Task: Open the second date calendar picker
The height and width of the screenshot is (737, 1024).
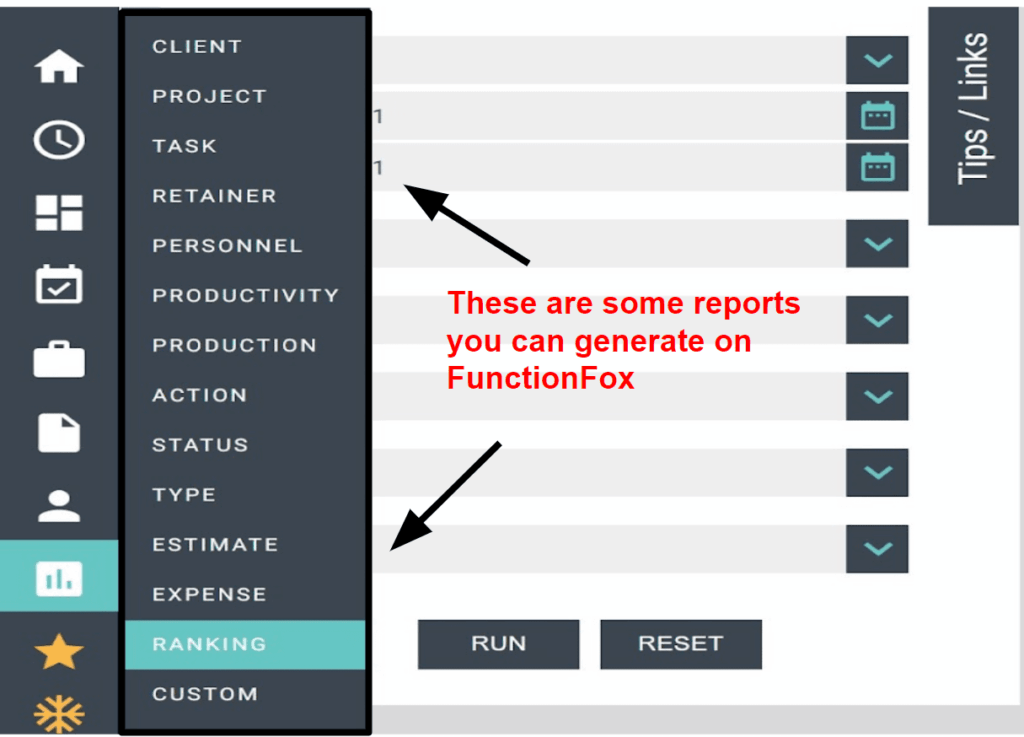Action: 877,168
